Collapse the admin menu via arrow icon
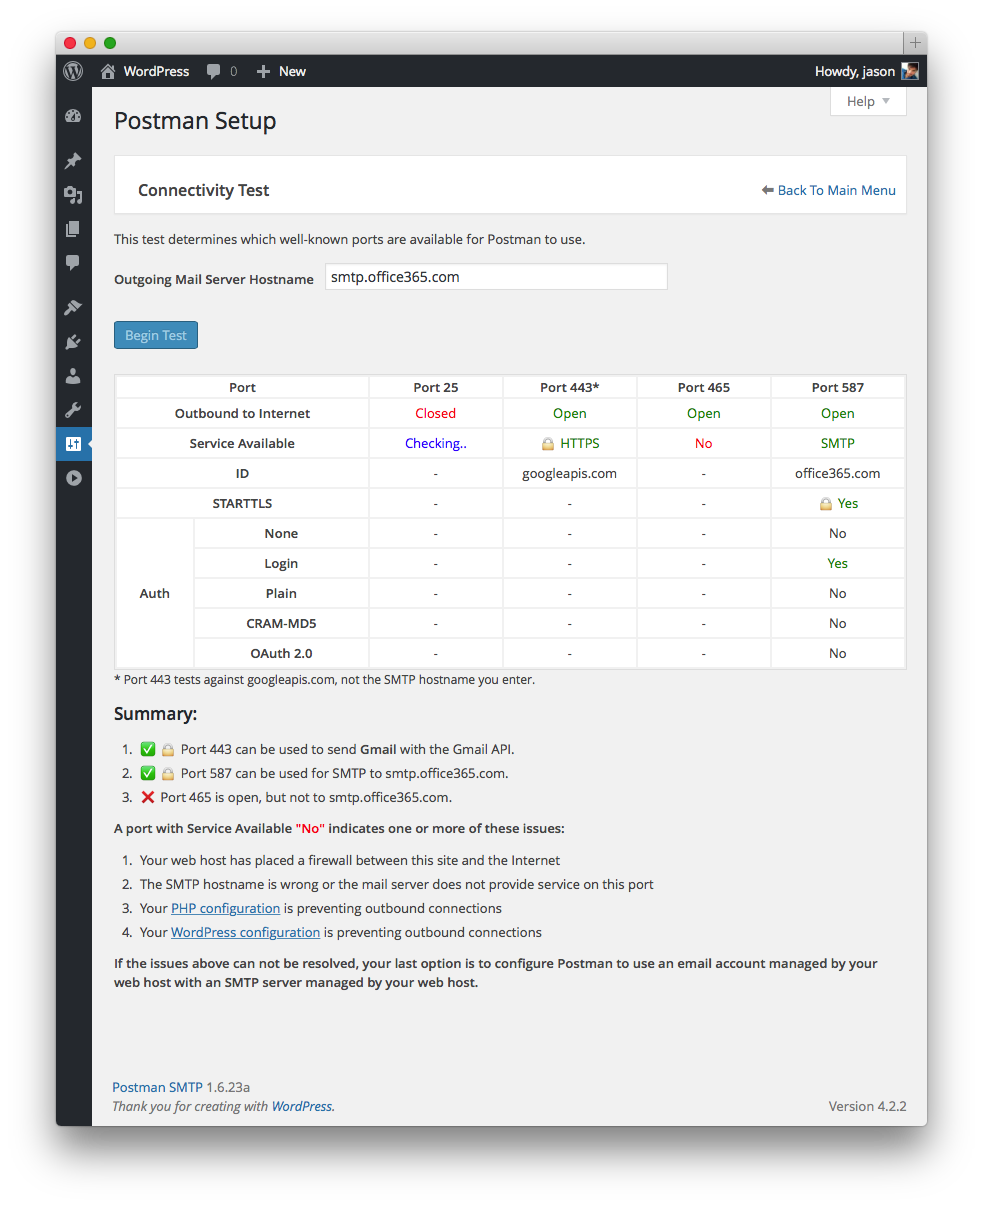The image size is (983, 1206). point(73,478)
